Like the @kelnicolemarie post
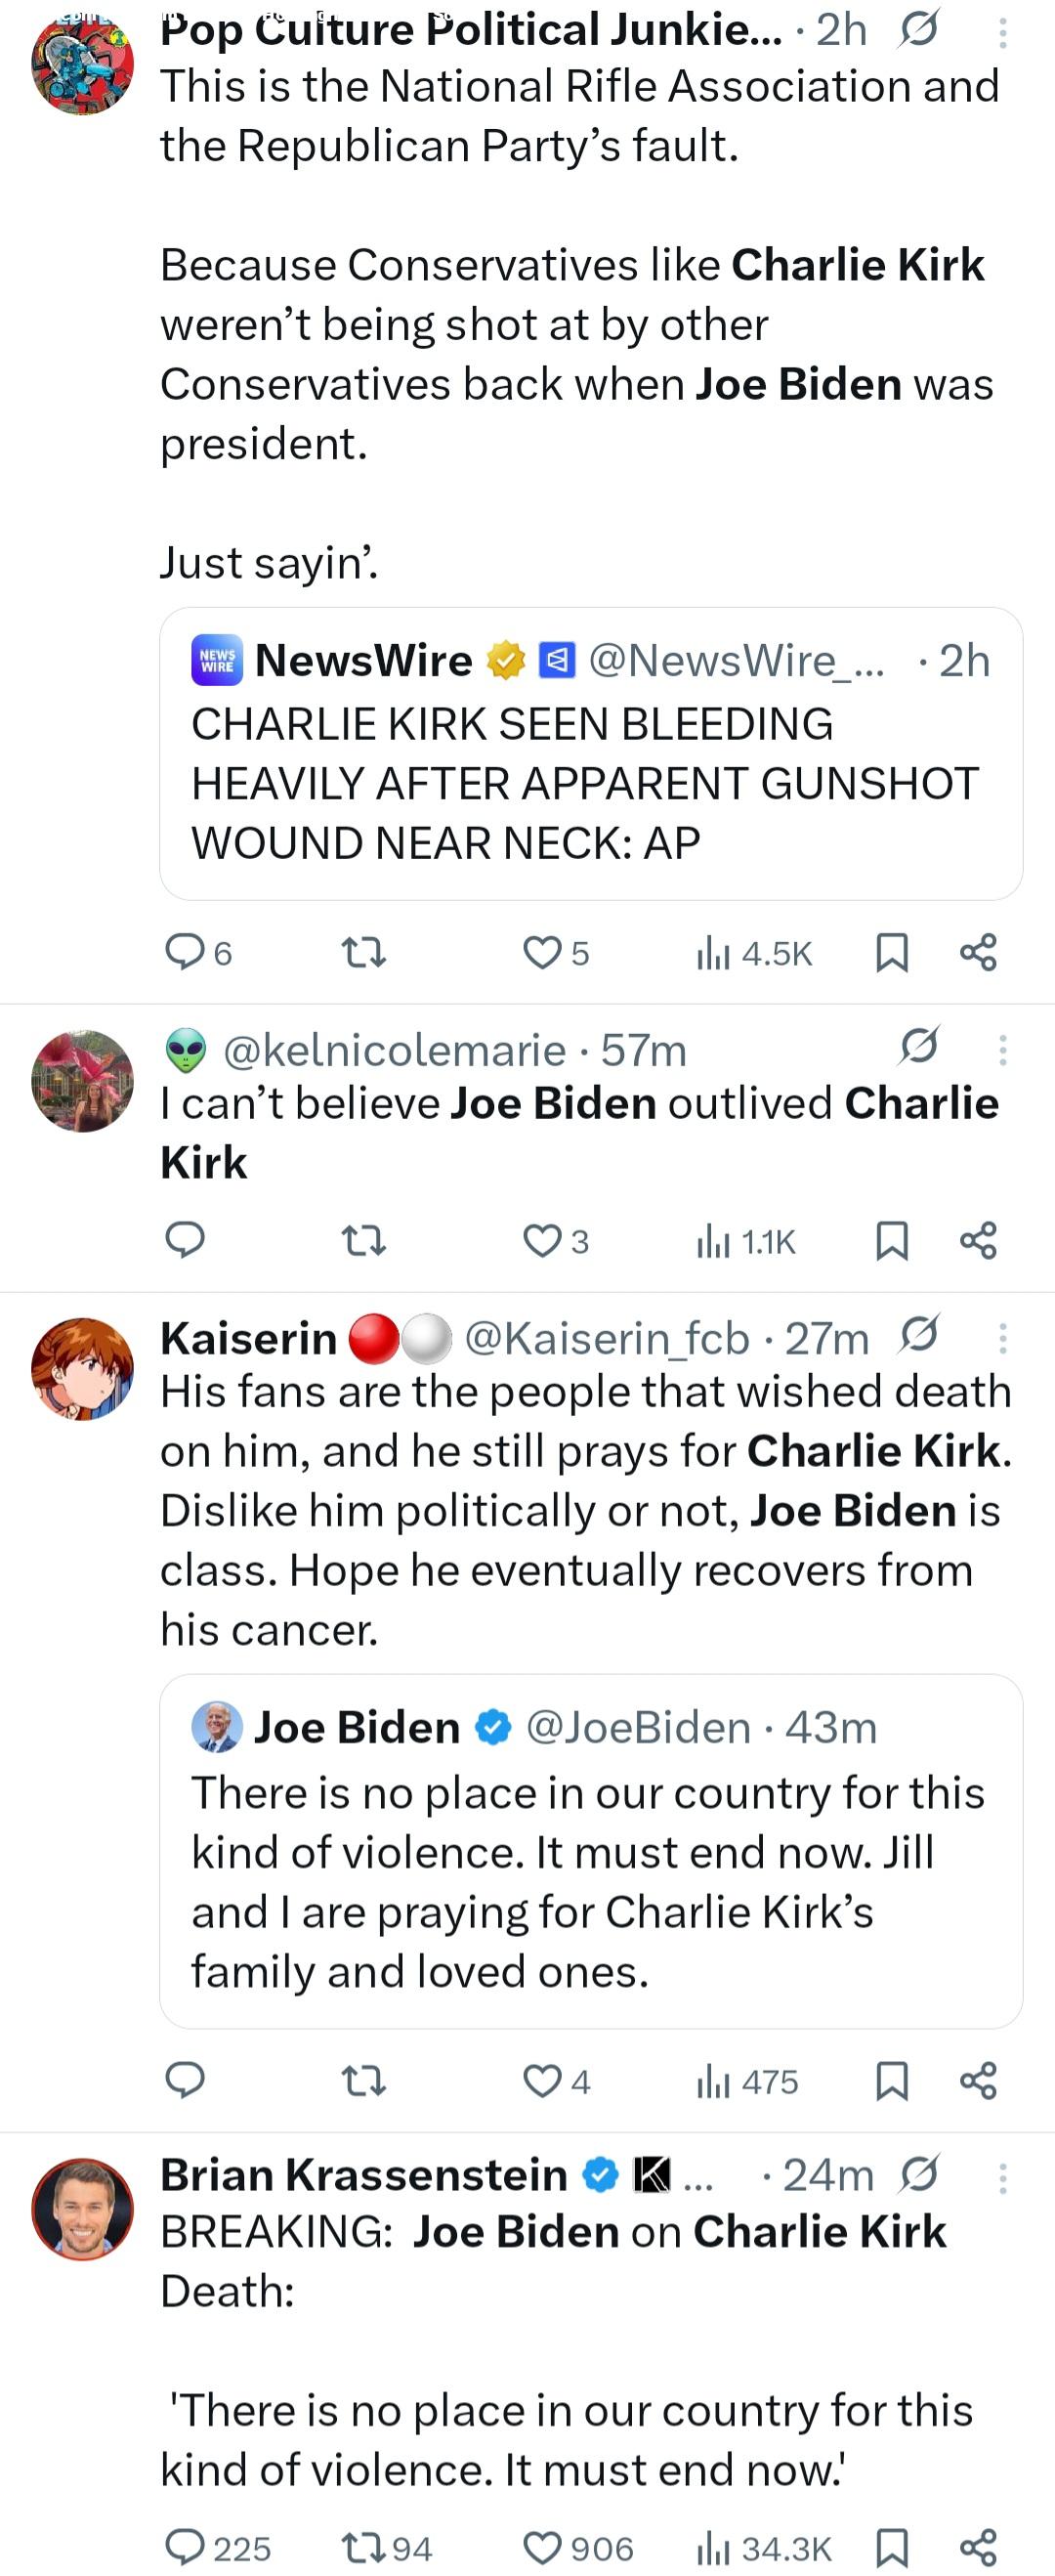This screenshot has height=2576, width=1055. [x=543, y=1241]
